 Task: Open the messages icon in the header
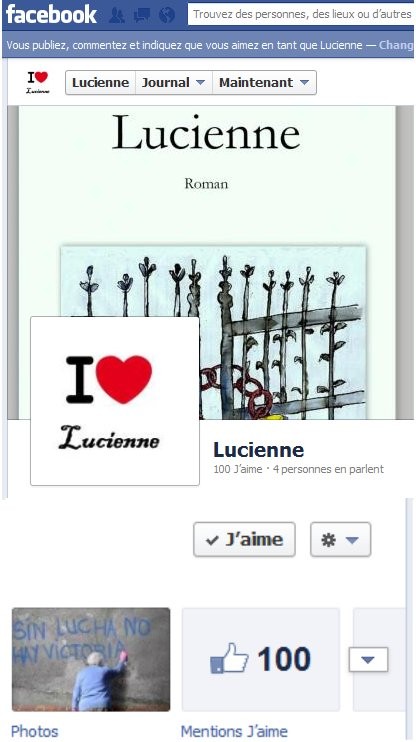[x=142, y=16]
